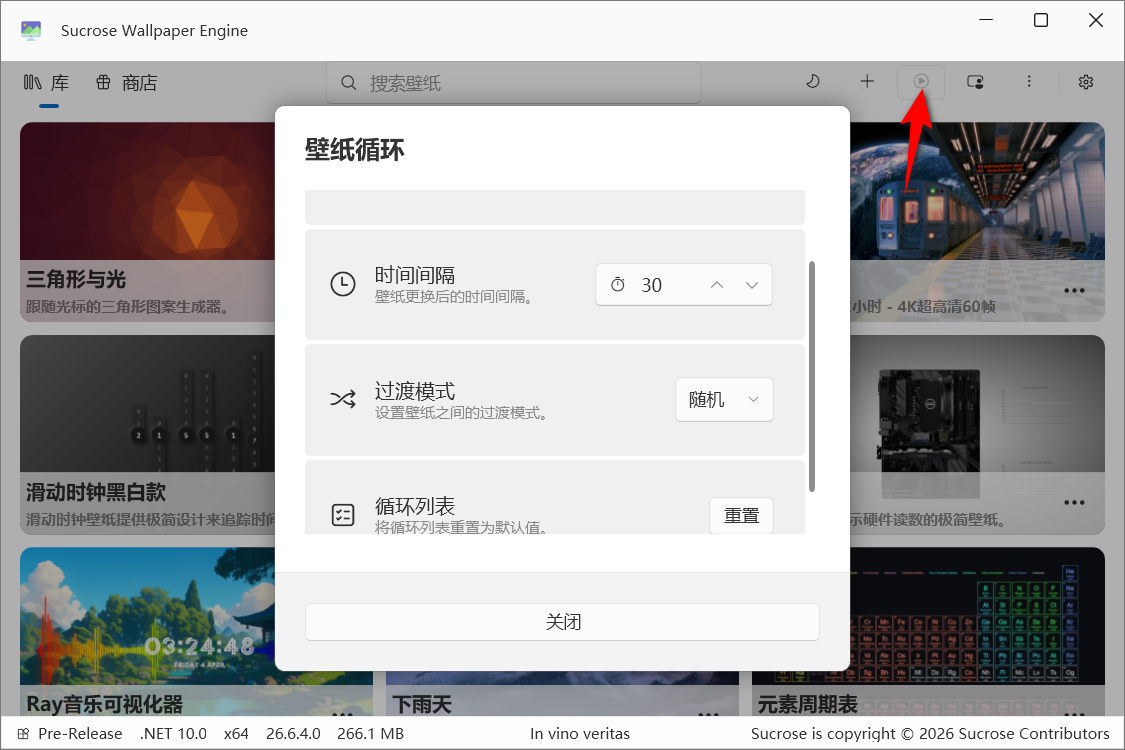Select the 滑动时钟黑白款 wallpaper thumbnail

coord(148,403)
